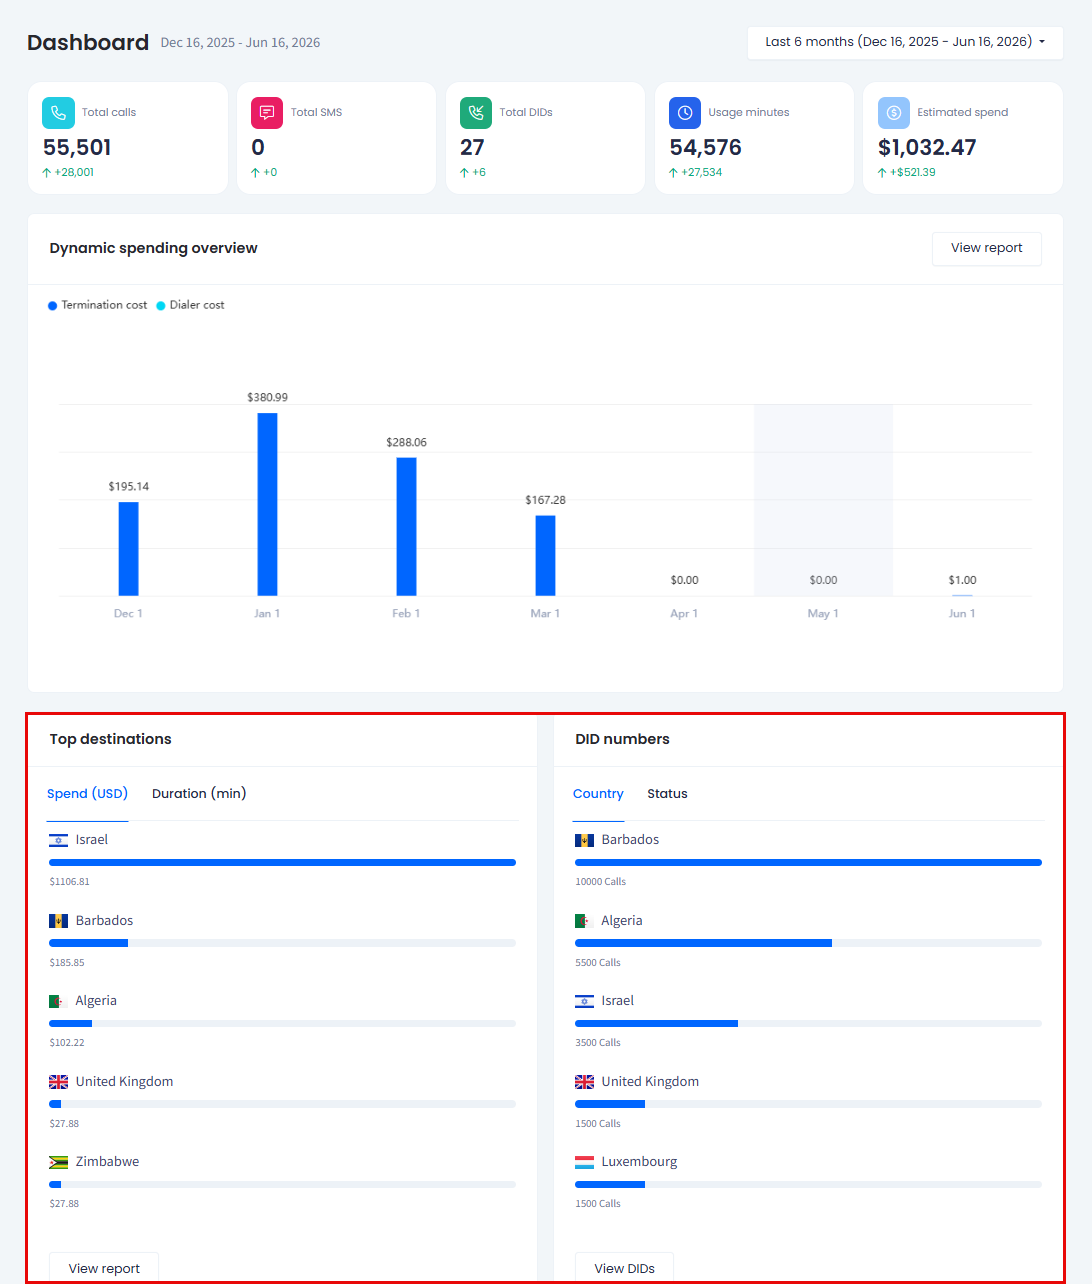This screenshot has width=1092, height=1284.
Task: Click Algeria flag in Top destinations
Action: point(59,1001)
